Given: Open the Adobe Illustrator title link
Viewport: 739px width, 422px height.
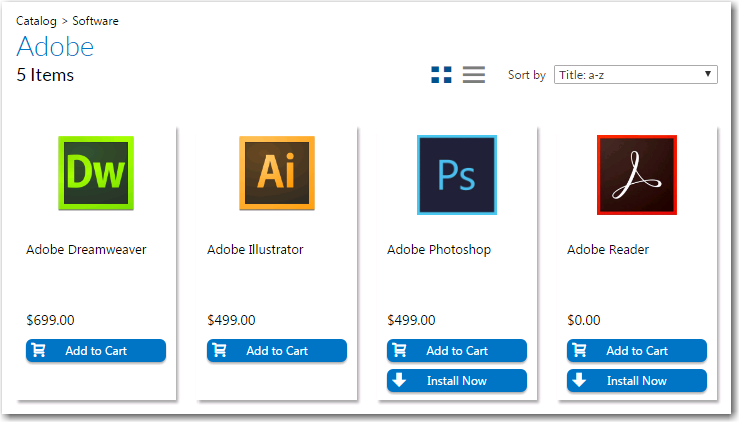Looking at the screenshot, I should pyautogui.click(x=255, y=250).
